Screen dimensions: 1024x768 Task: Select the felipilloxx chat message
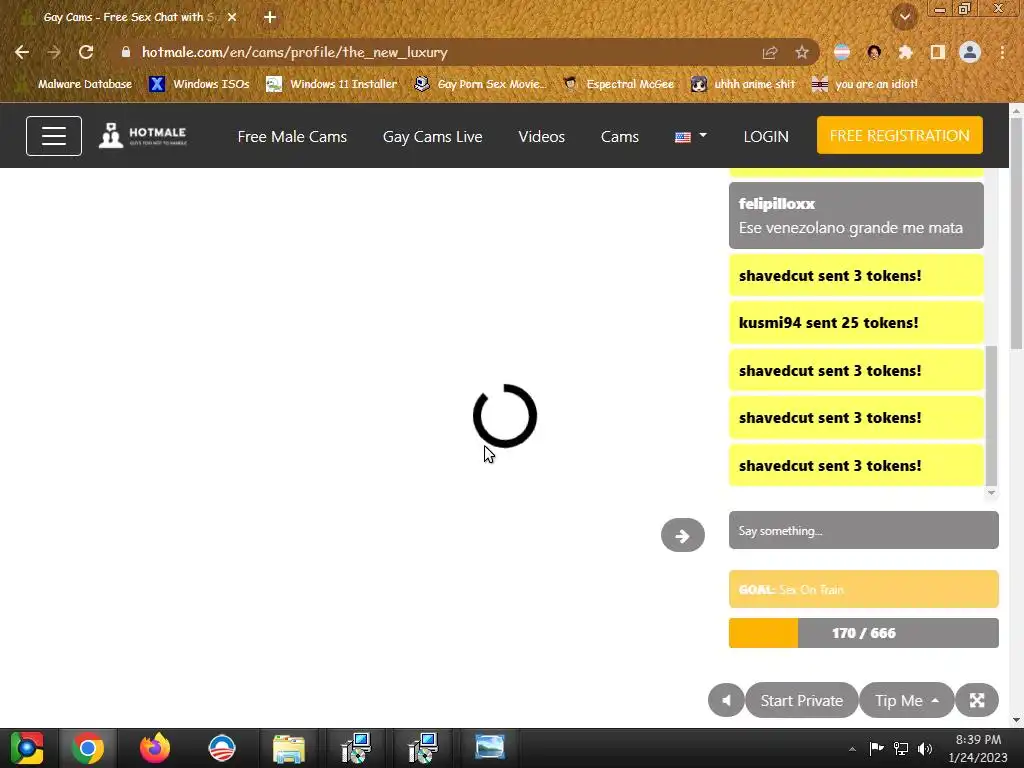pyautogui.click(x=856, y=216)
